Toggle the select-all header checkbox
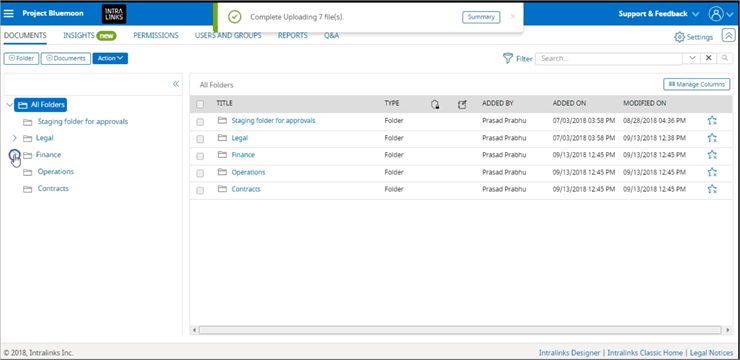Image resolution: width=740 pixels, height=360 pixels. 200,104
